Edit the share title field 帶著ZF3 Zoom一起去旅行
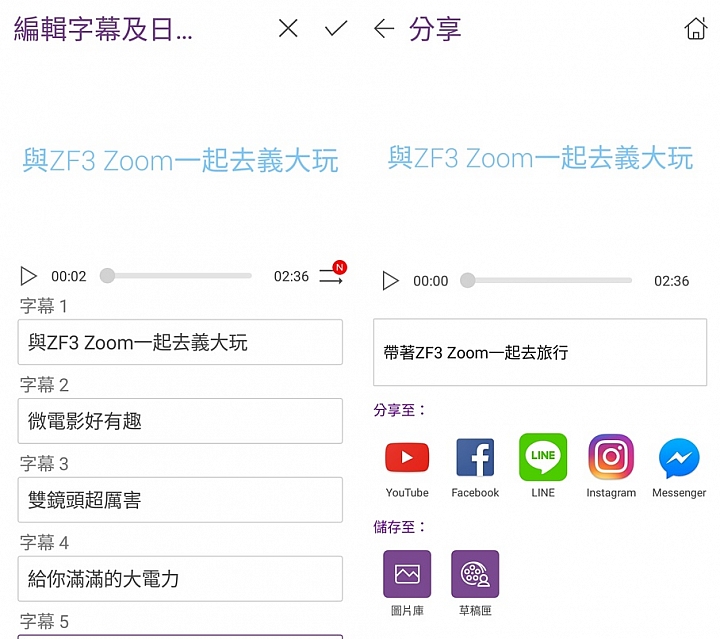 coord(540,352)
